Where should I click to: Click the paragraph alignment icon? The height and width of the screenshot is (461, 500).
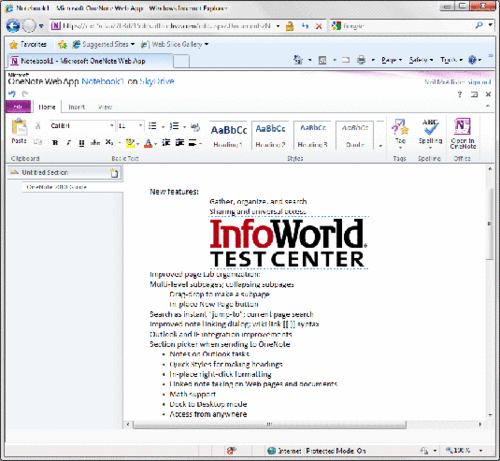pyautogui.click(x=193, y=143)
